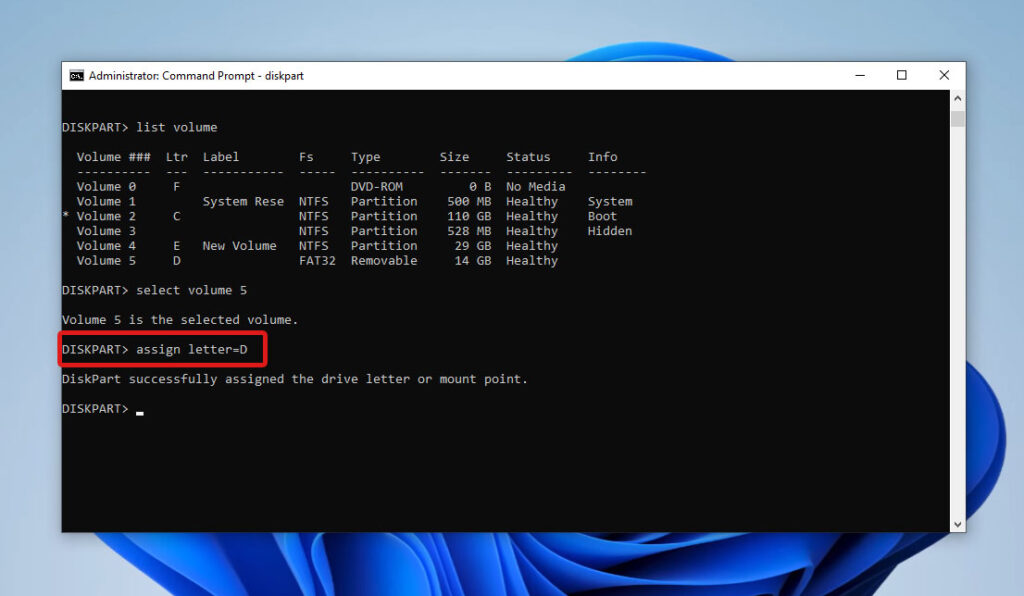Click the Volume 5 row in the list

pos(106,260)
